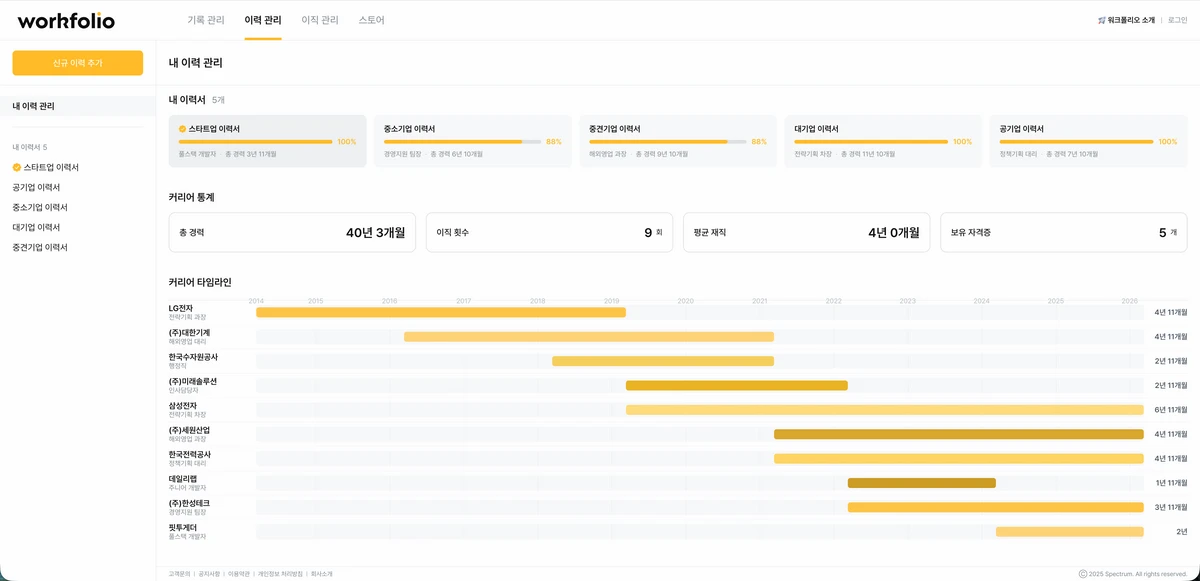Image resolution: width=1200 pixels, height=581 pixels.
Task: Click the 데일리랩 company name
Action: click(183, 478)
